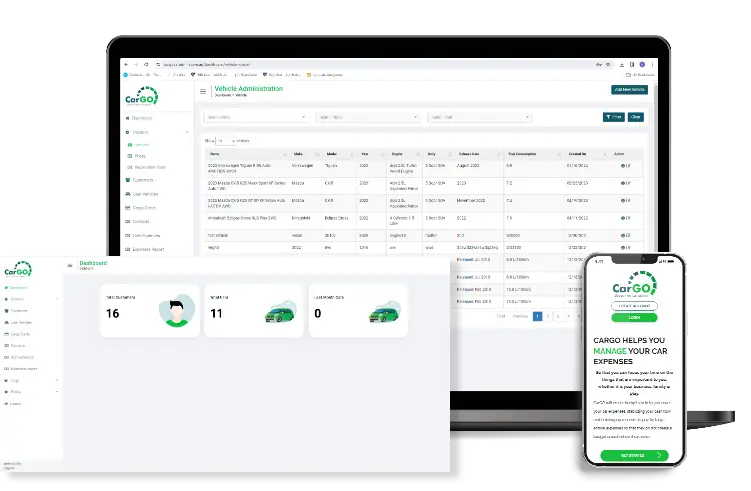Screen dimensions: 751x491
Task: Click the Add New Vehicle button
Action: click(x=629, y=90)
